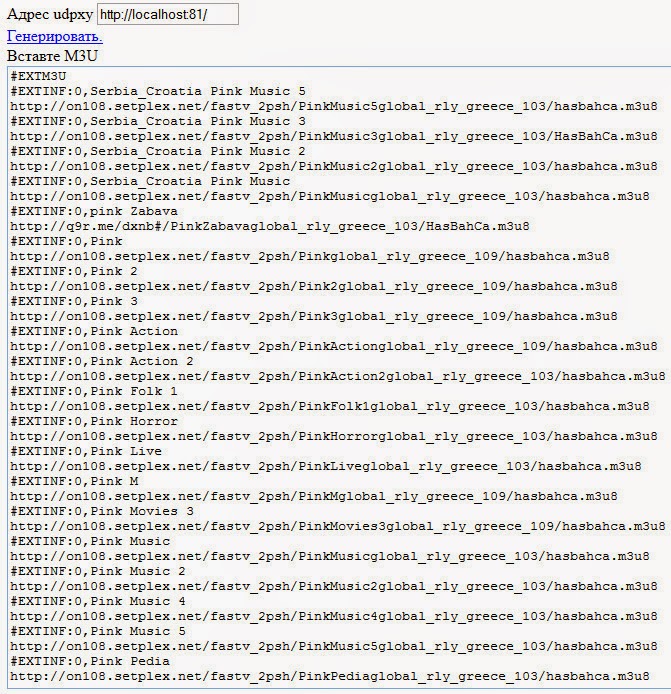Image resolution: width=671 pixels, height=694 pixels.
Task: Click the '#EXTINF:0,Pink 2' line
Action: (x=74, y=271)
